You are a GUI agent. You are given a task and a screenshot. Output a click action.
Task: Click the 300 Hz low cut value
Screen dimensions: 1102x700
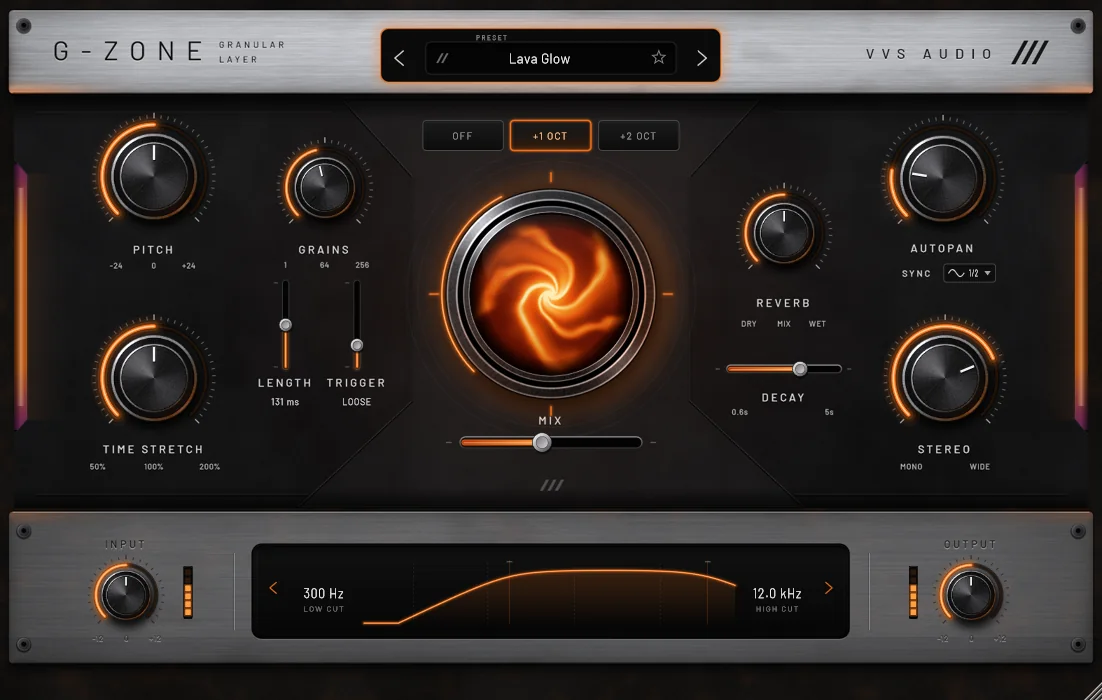323,594
